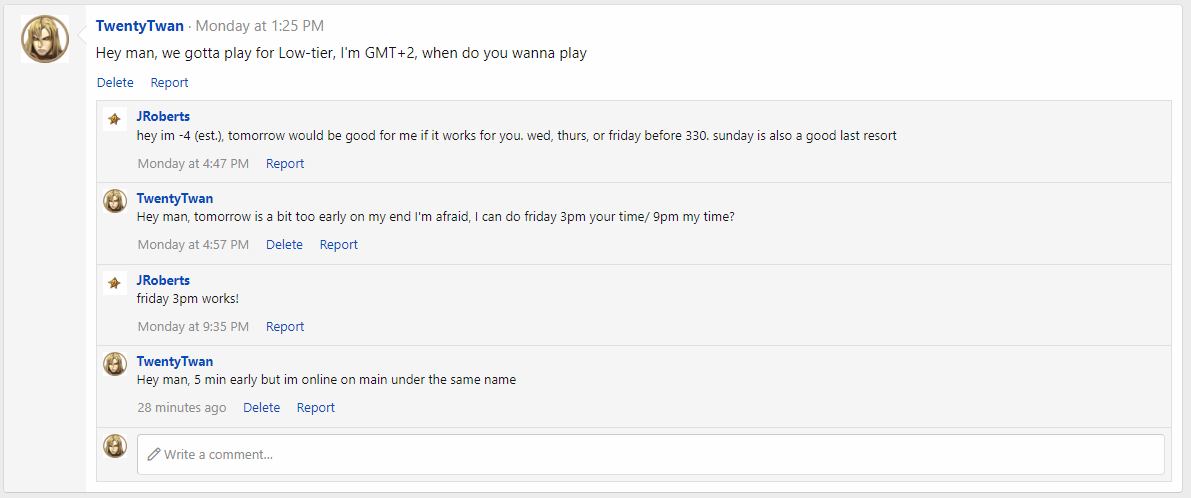Delete the comment posted Monday at 4:57 PM
This screenshot has width=1191, height=498.
click(x=284, y=245)
